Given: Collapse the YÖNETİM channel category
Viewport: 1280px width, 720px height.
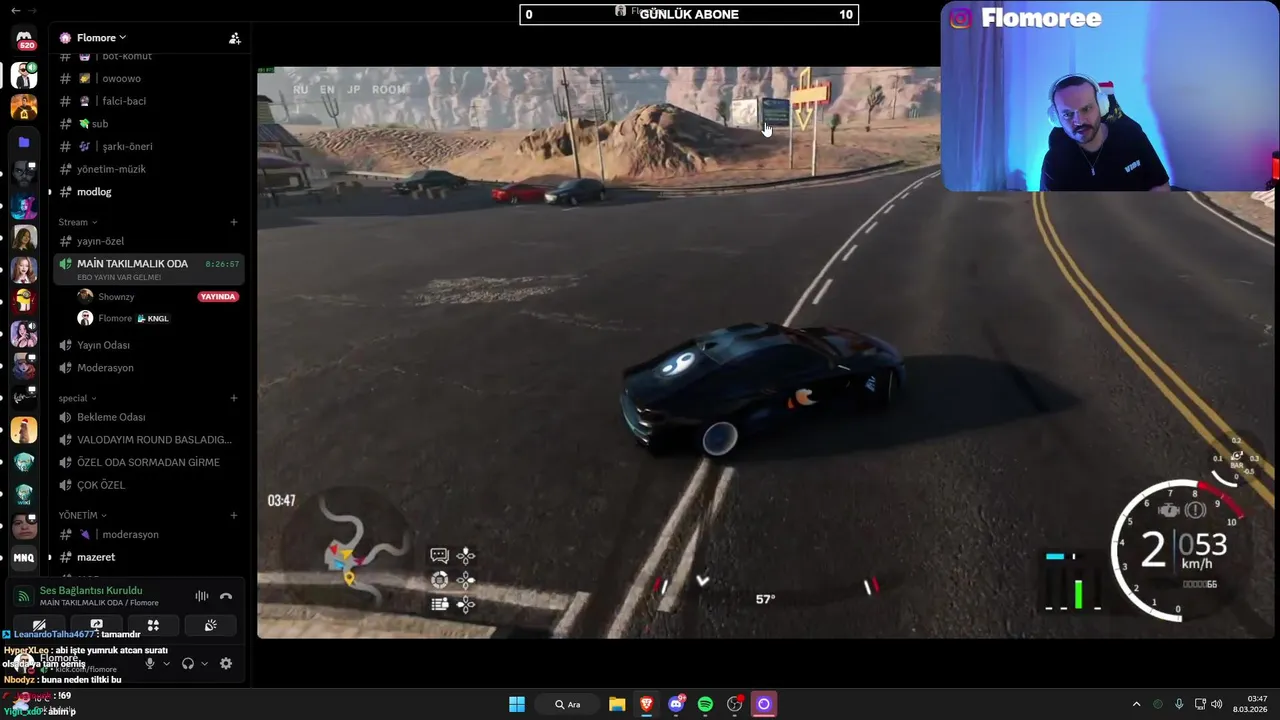Looking at the screenshot, I should pyautogui.click(x=82, y=515).
